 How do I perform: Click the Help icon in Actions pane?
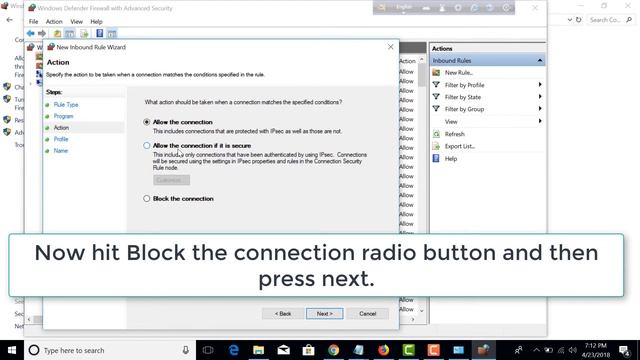point(436,158)
